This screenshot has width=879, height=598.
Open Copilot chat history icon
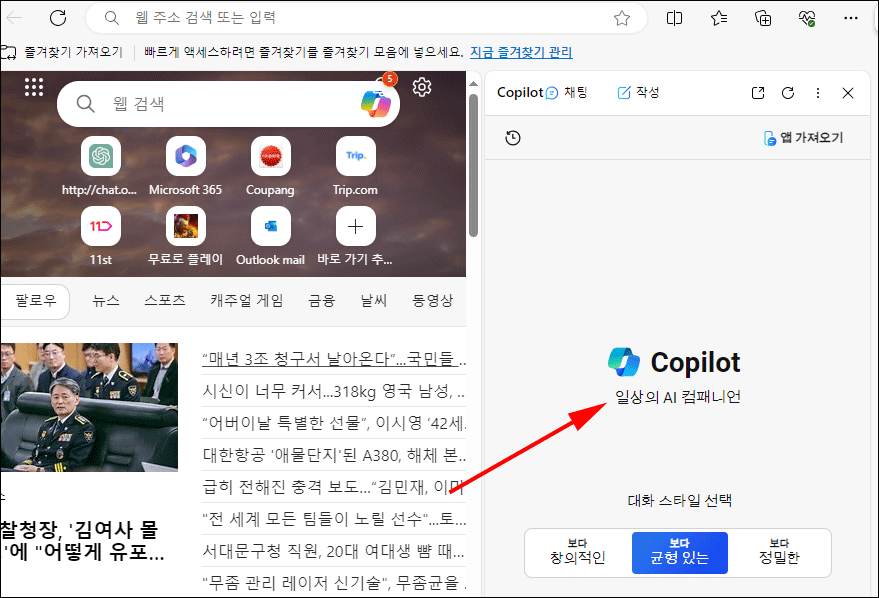click(513, 138)
